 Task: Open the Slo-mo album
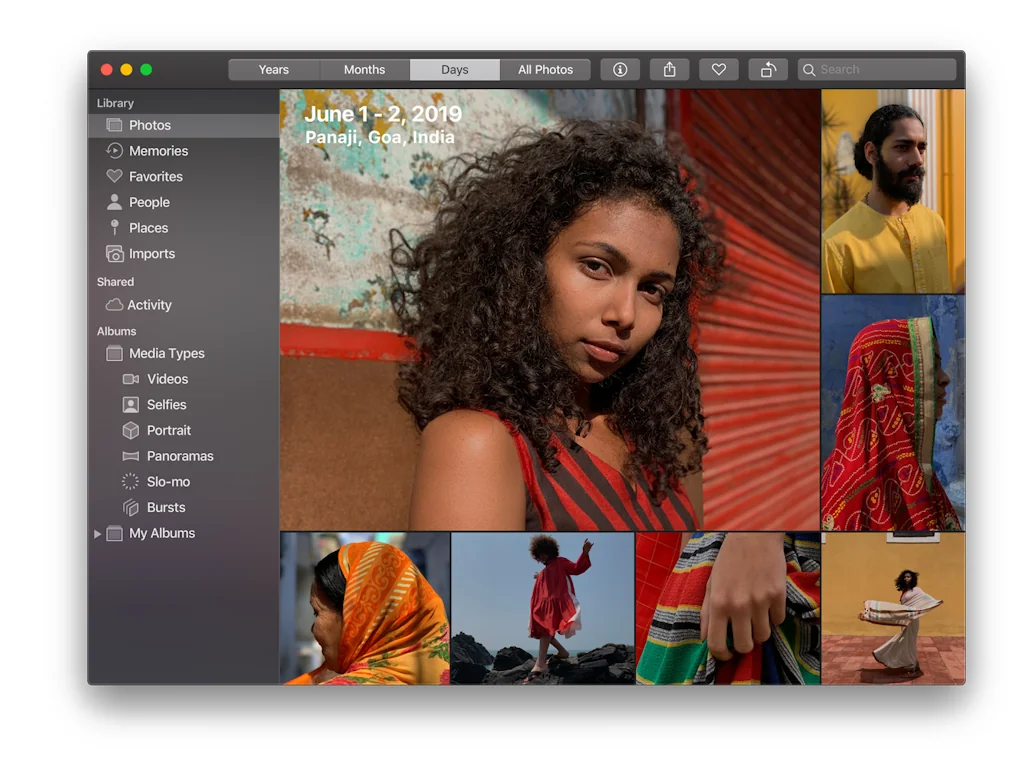167,481
